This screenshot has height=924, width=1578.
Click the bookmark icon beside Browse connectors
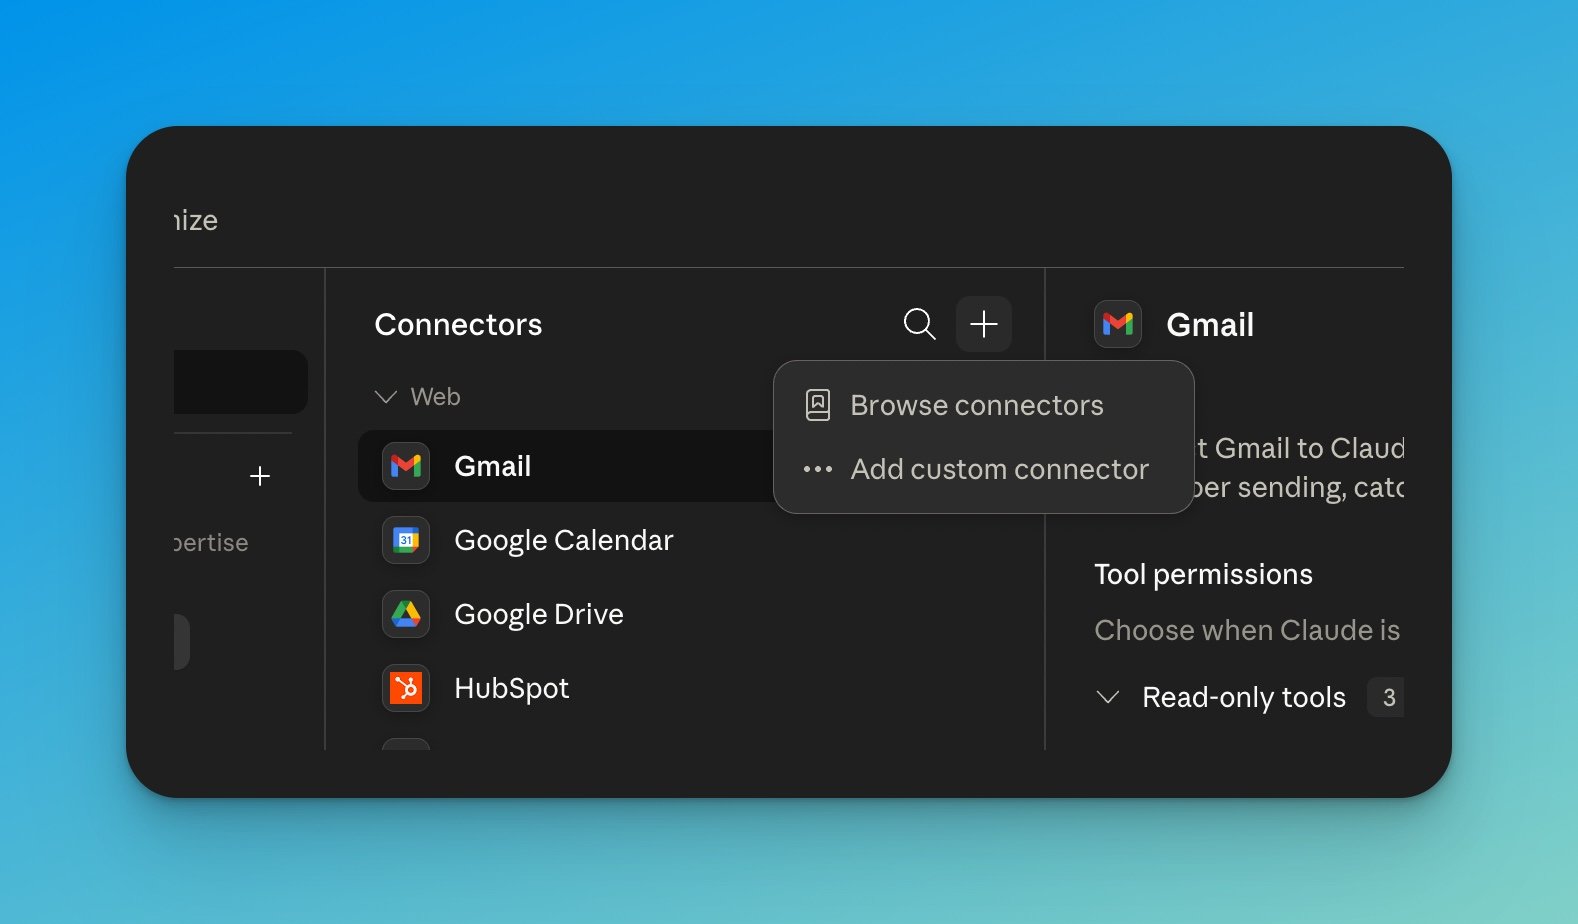tap(818, 405)
